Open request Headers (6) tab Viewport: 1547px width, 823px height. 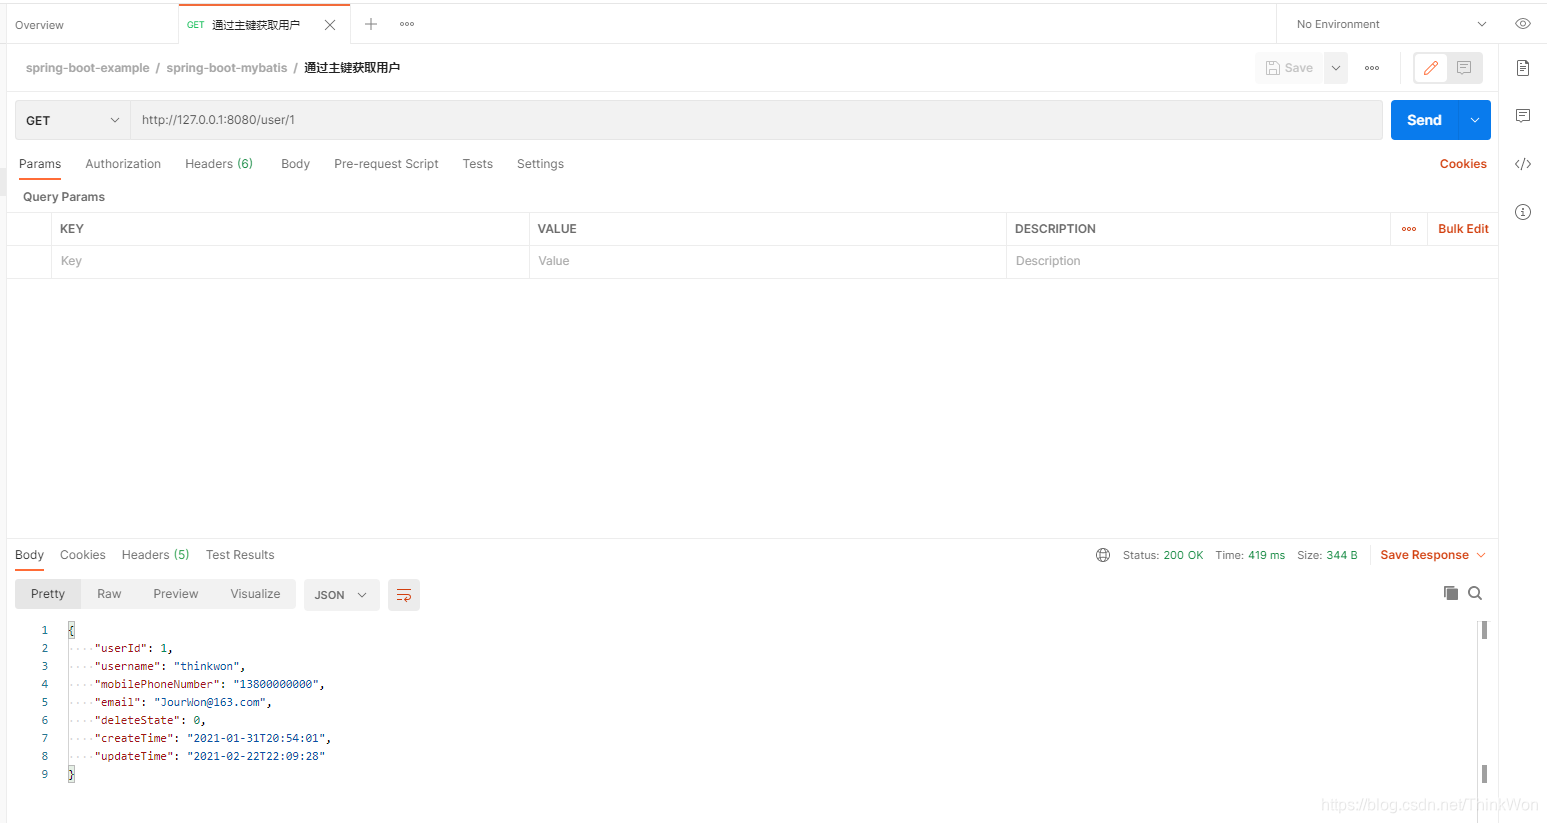click(219, 164)
